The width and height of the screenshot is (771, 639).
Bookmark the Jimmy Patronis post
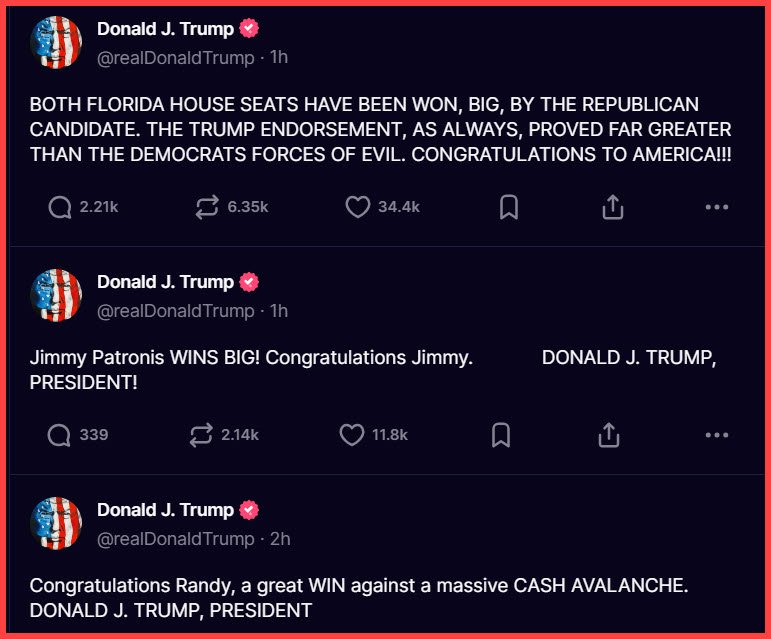501,435
